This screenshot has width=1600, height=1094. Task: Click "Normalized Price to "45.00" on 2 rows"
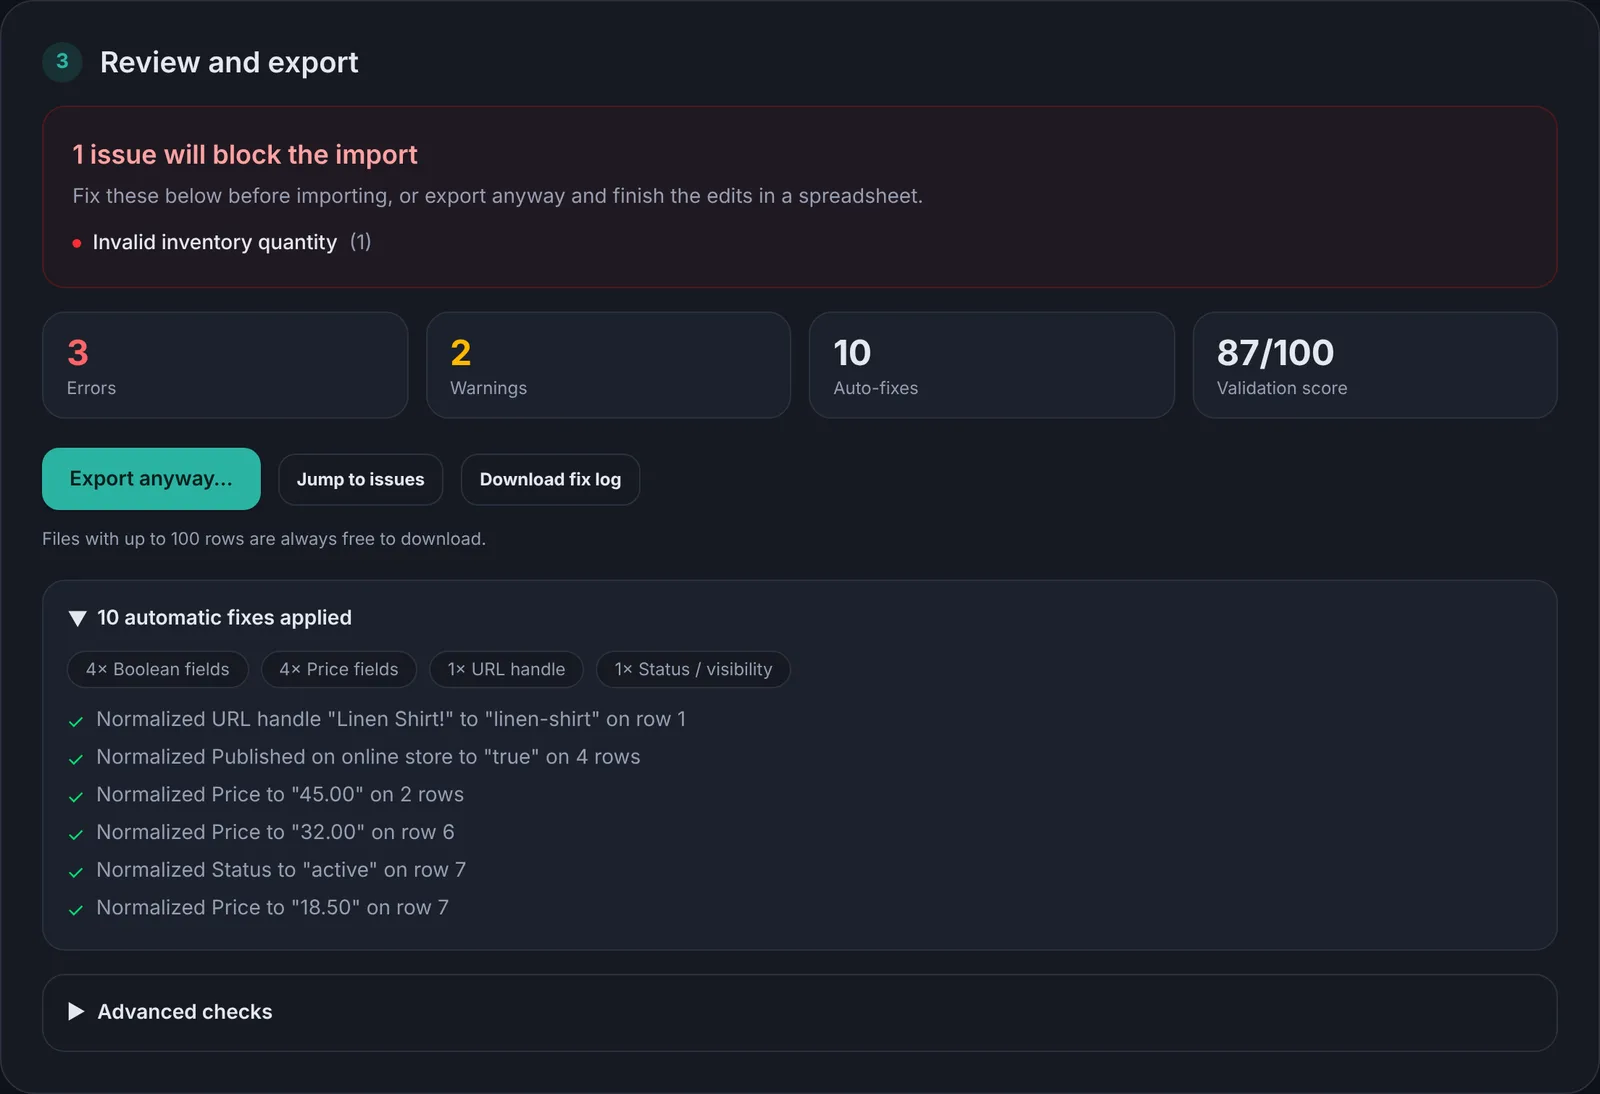point(280,795)
